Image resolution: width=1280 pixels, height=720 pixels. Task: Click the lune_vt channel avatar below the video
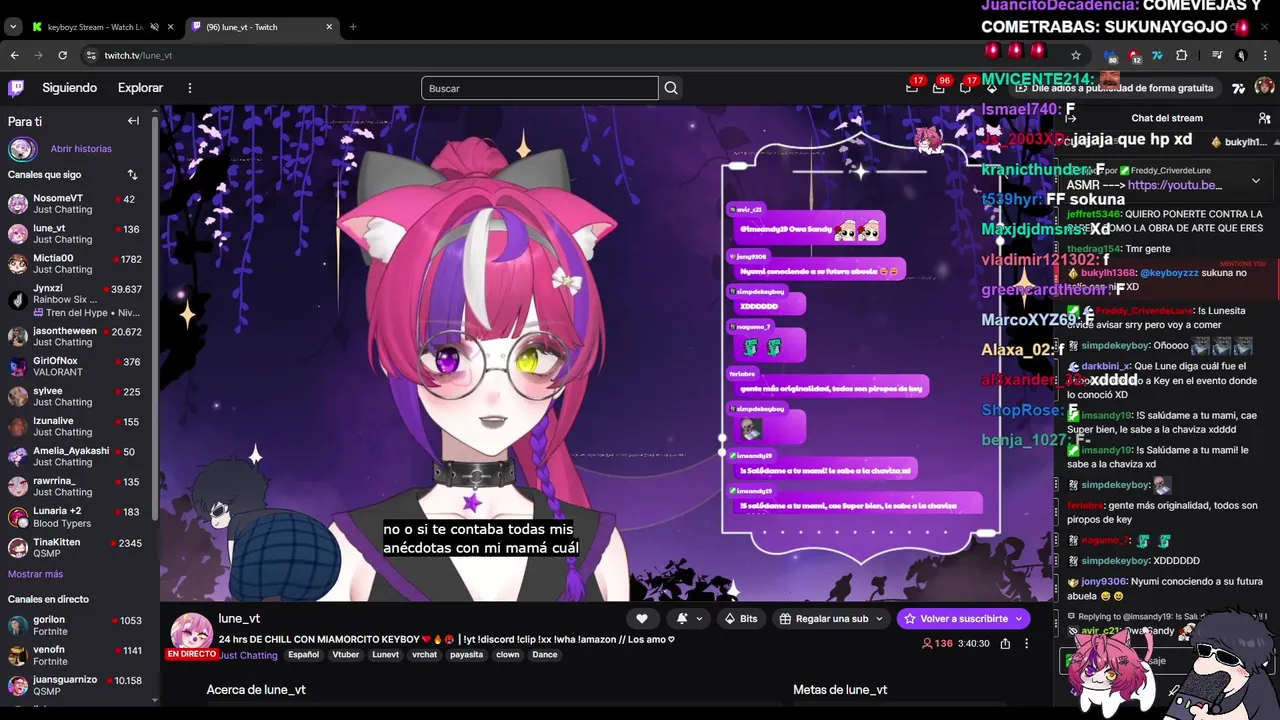coord(191,632)
